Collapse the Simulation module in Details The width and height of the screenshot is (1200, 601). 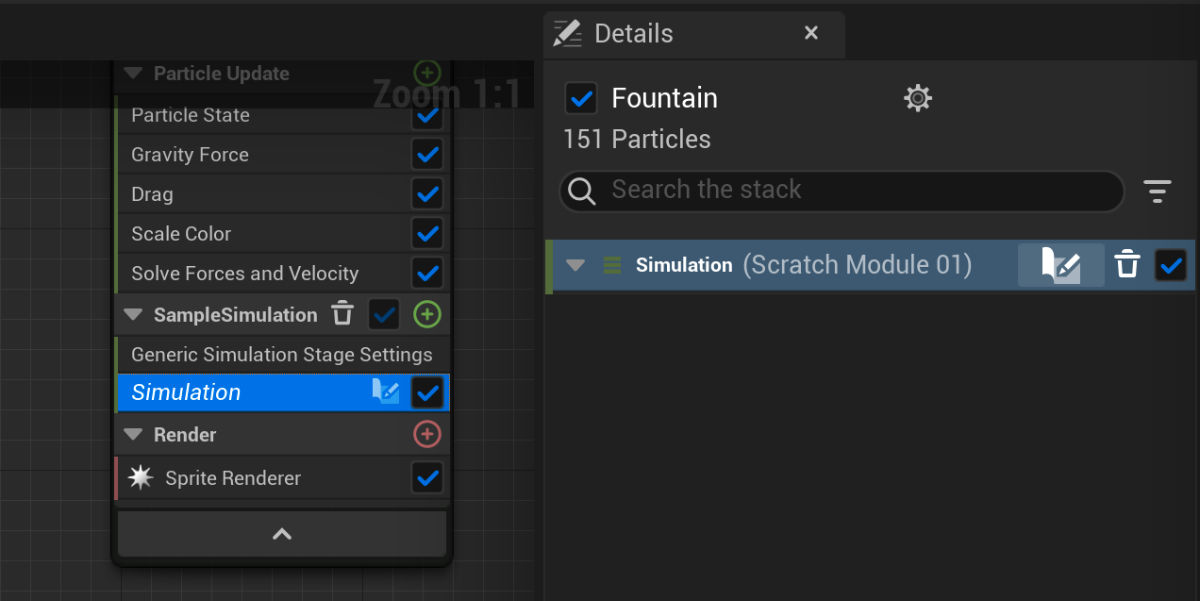575,266
